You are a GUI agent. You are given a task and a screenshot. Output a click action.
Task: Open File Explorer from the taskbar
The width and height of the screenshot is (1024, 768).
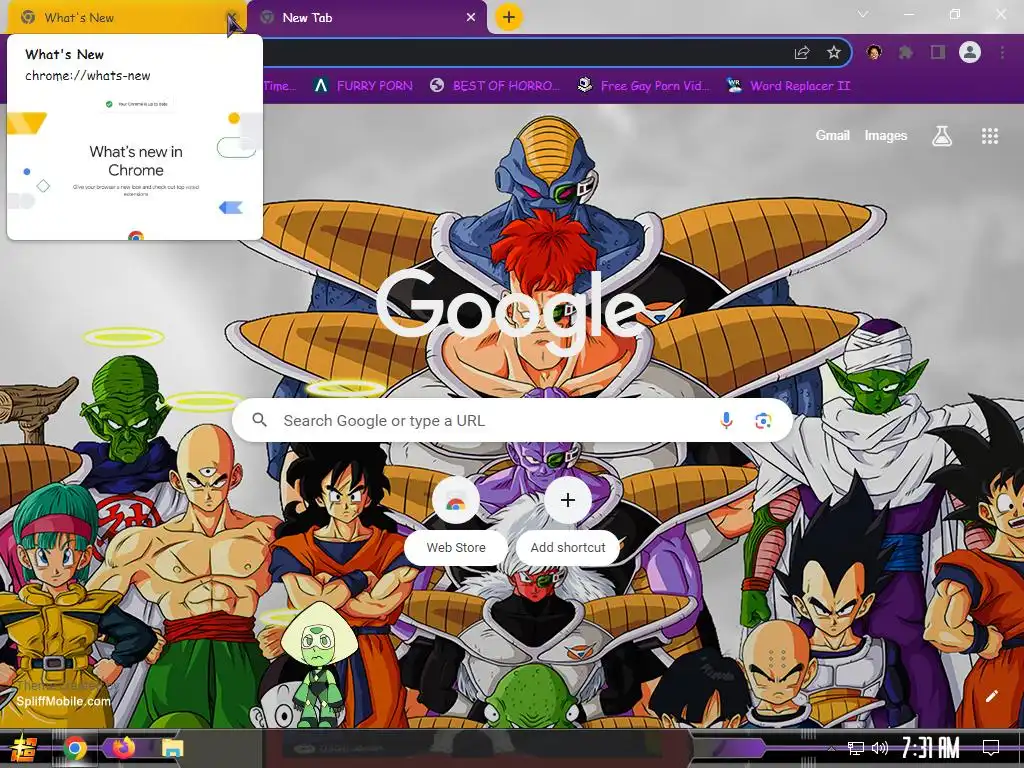pos(172,748)
